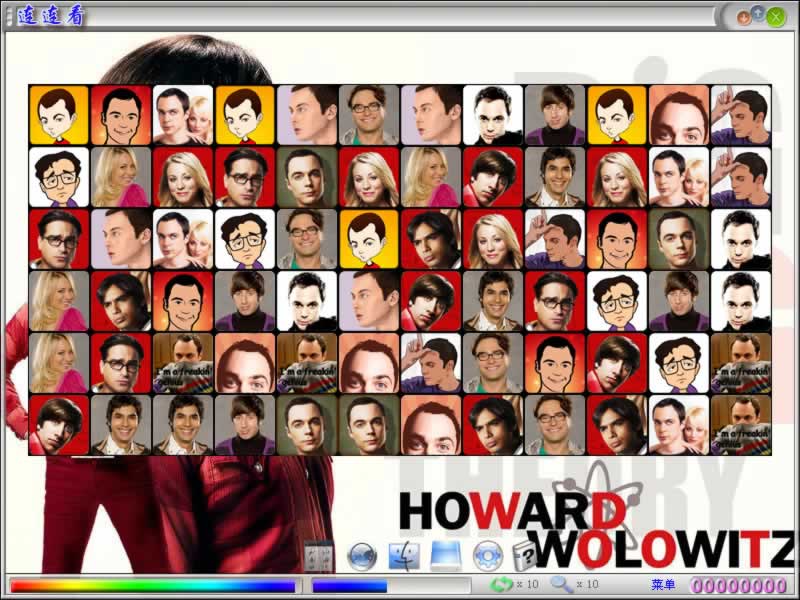Select second-row Leonard on red tile
The image size is (800, 600).
(245, 178)
